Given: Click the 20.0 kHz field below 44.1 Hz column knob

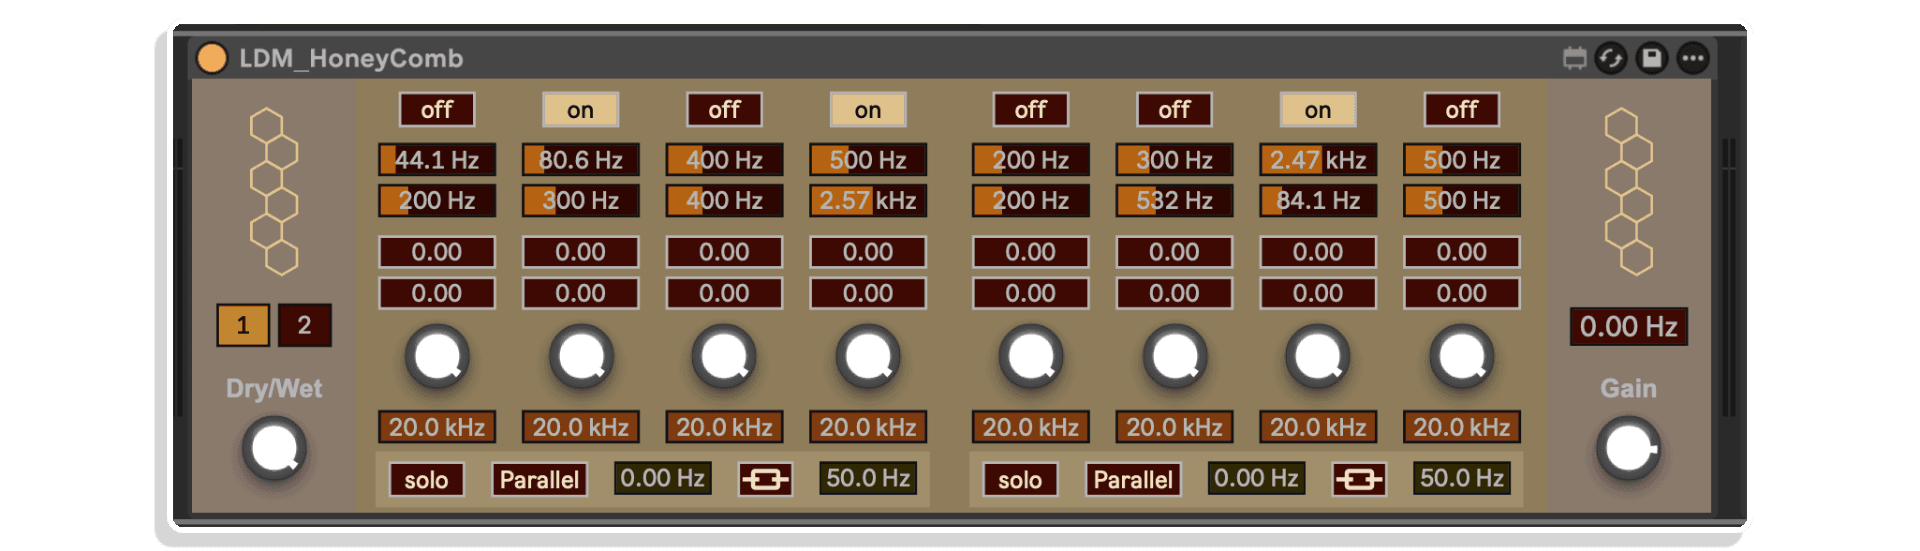Looking at the screenshot, I should pyautogui.click(x=437, y=428).
